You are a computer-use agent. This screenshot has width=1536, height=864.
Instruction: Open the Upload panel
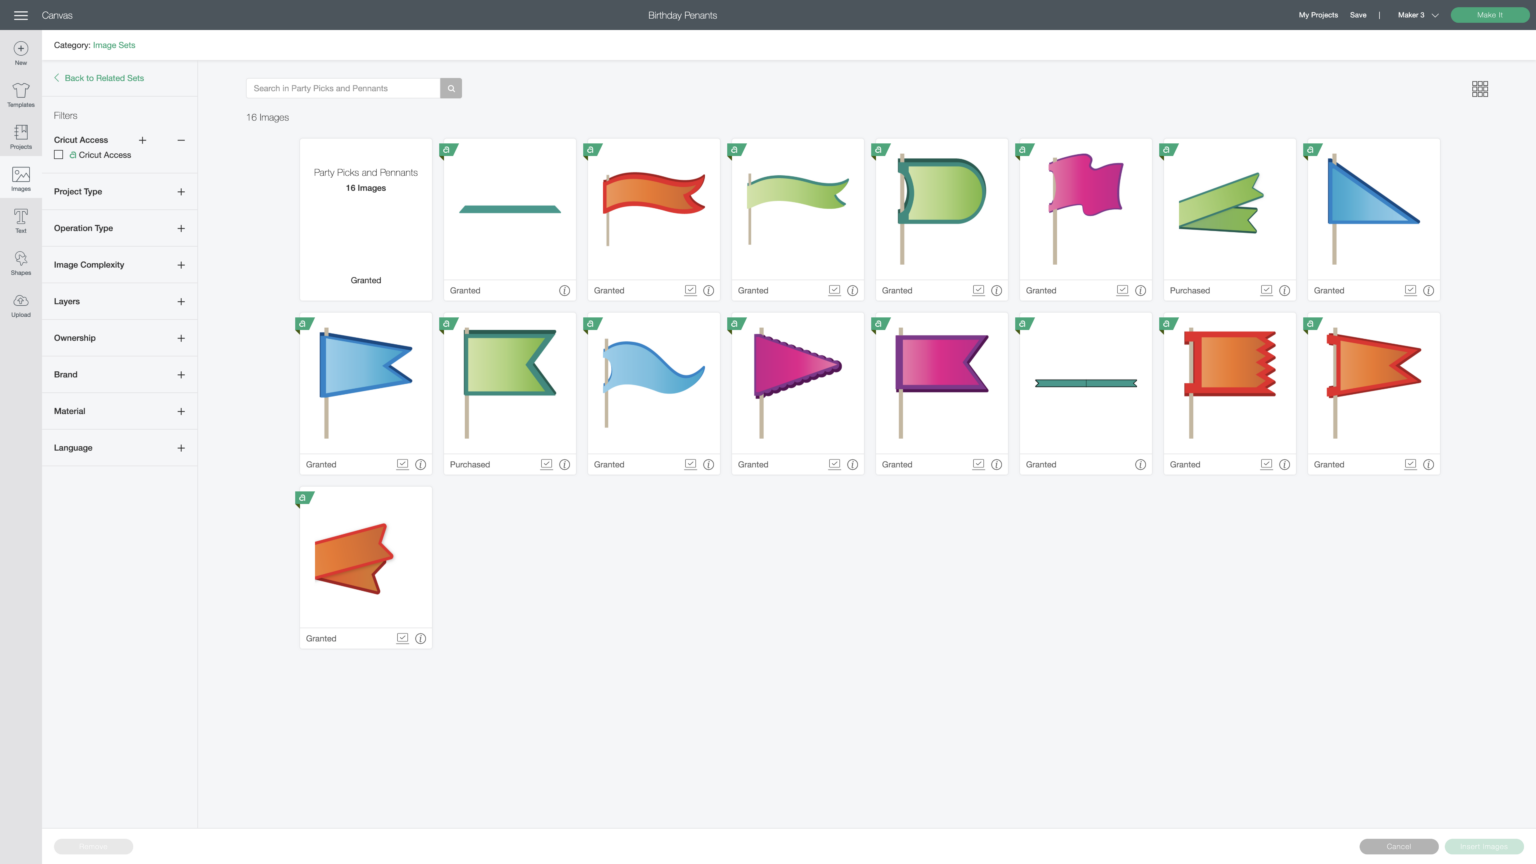point(21,304)
